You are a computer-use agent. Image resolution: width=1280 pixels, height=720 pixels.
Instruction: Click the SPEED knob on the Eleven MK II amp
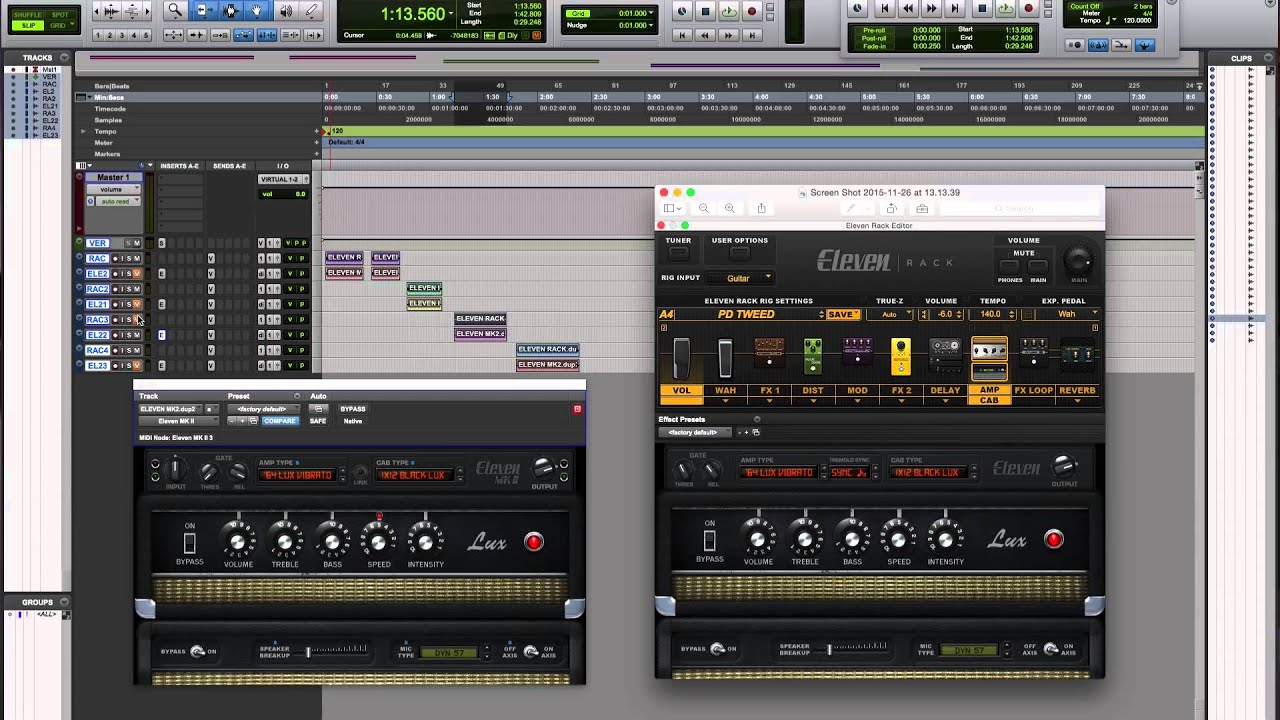(379, 542)
